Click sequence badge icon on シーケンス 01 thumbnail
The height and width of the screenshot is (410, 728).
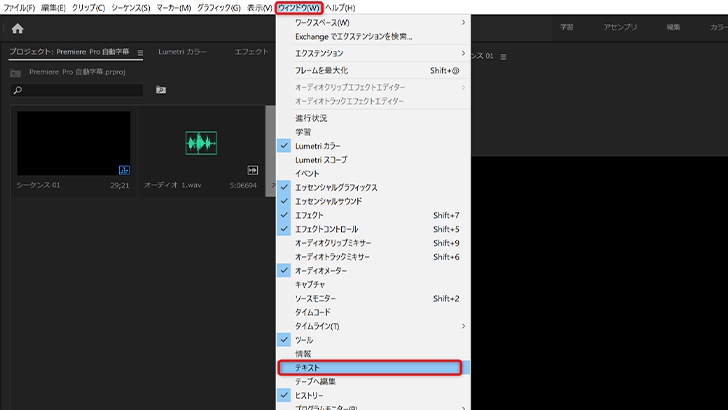(x=124, y=170)
